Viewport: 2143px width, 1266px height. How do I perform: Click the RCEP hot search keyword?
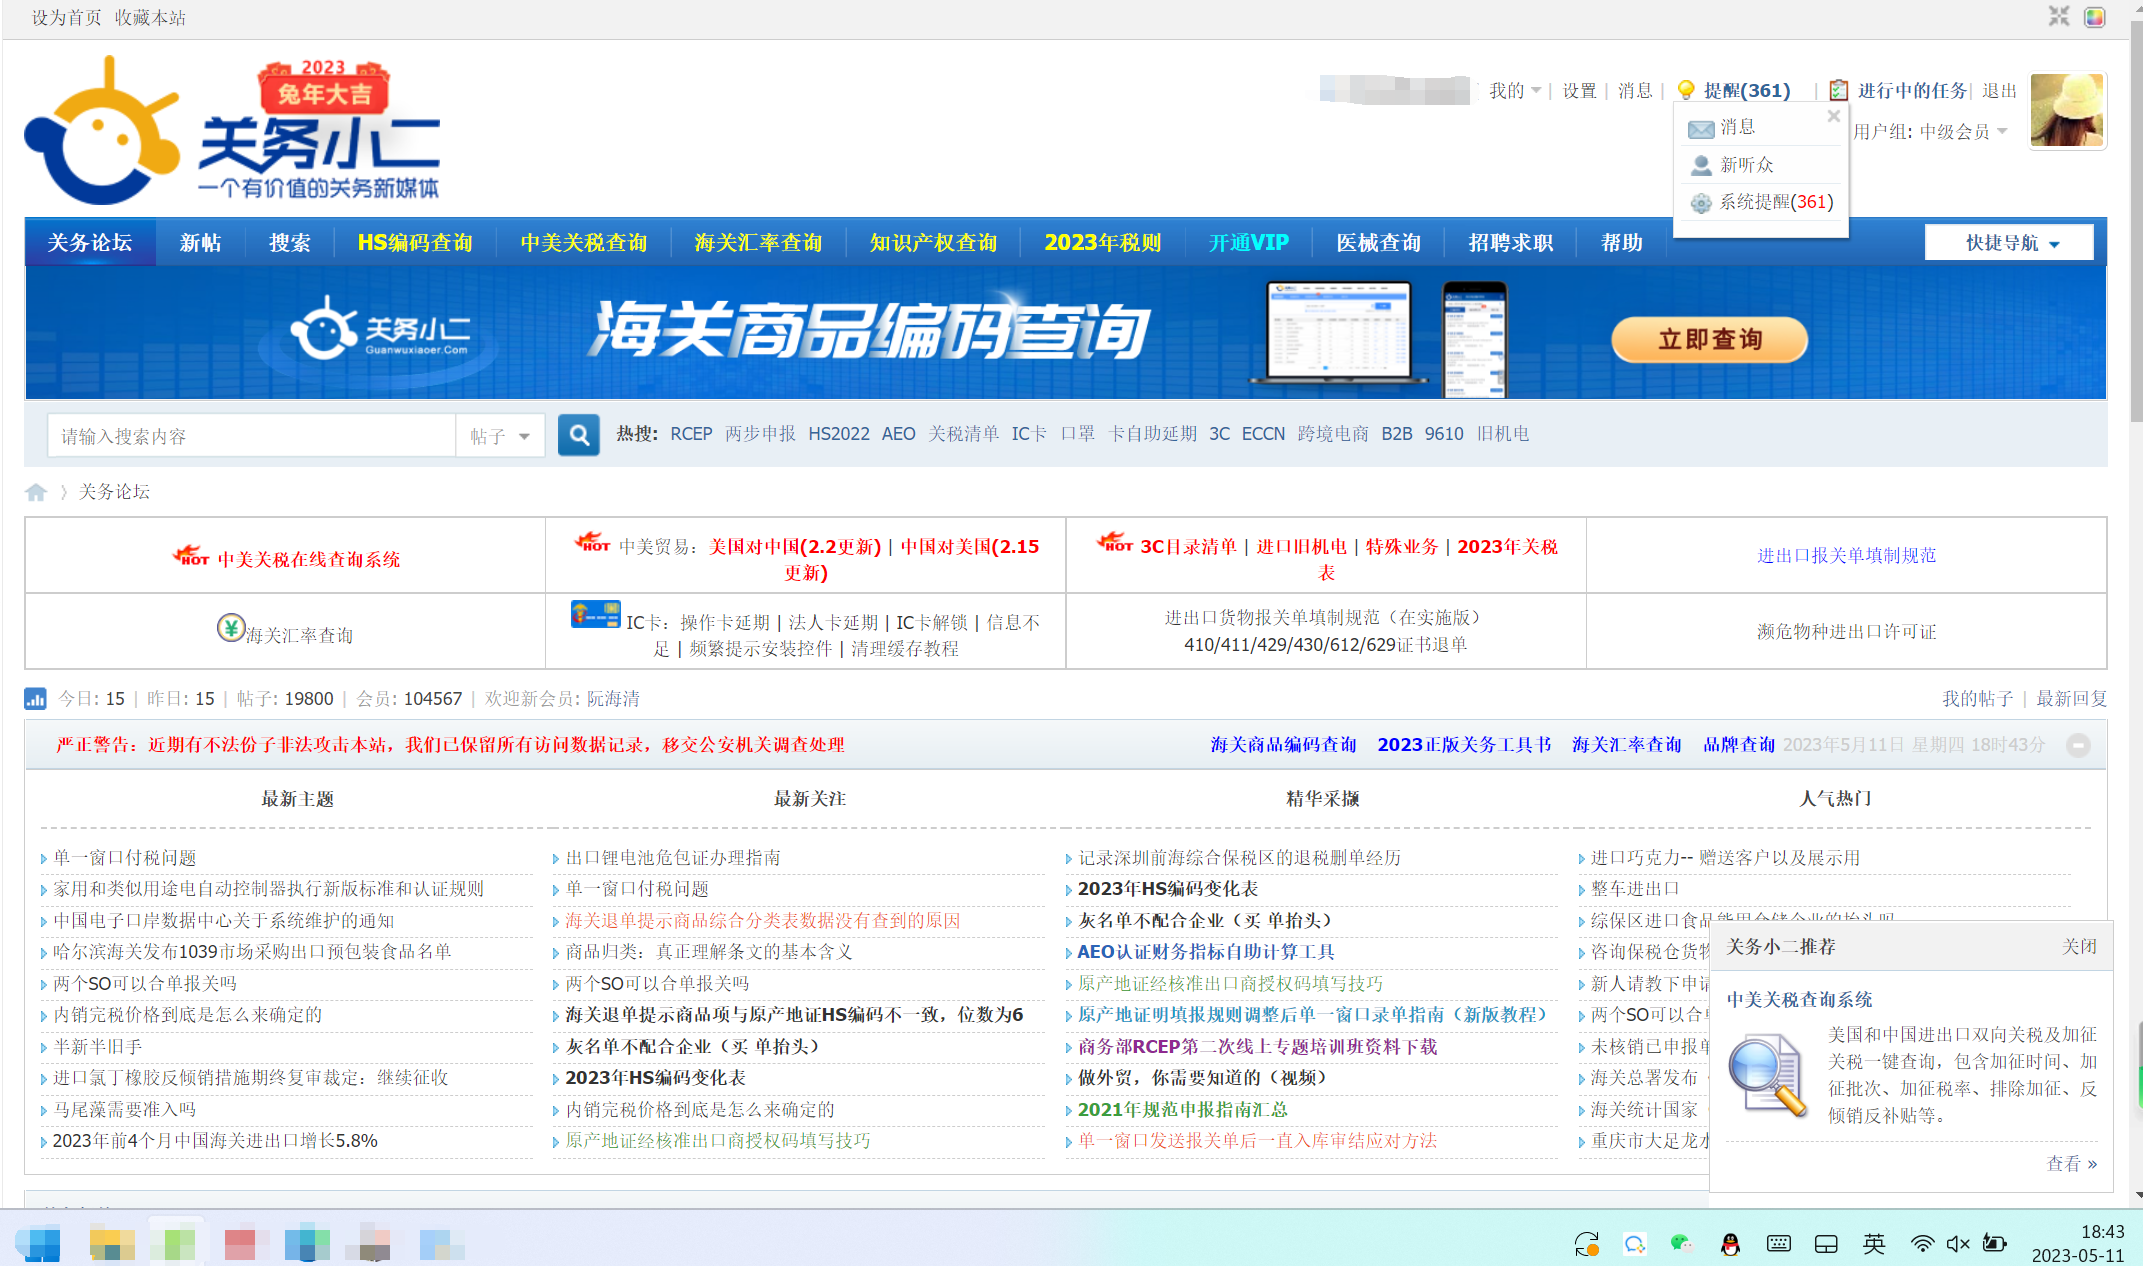click(691, 434)
